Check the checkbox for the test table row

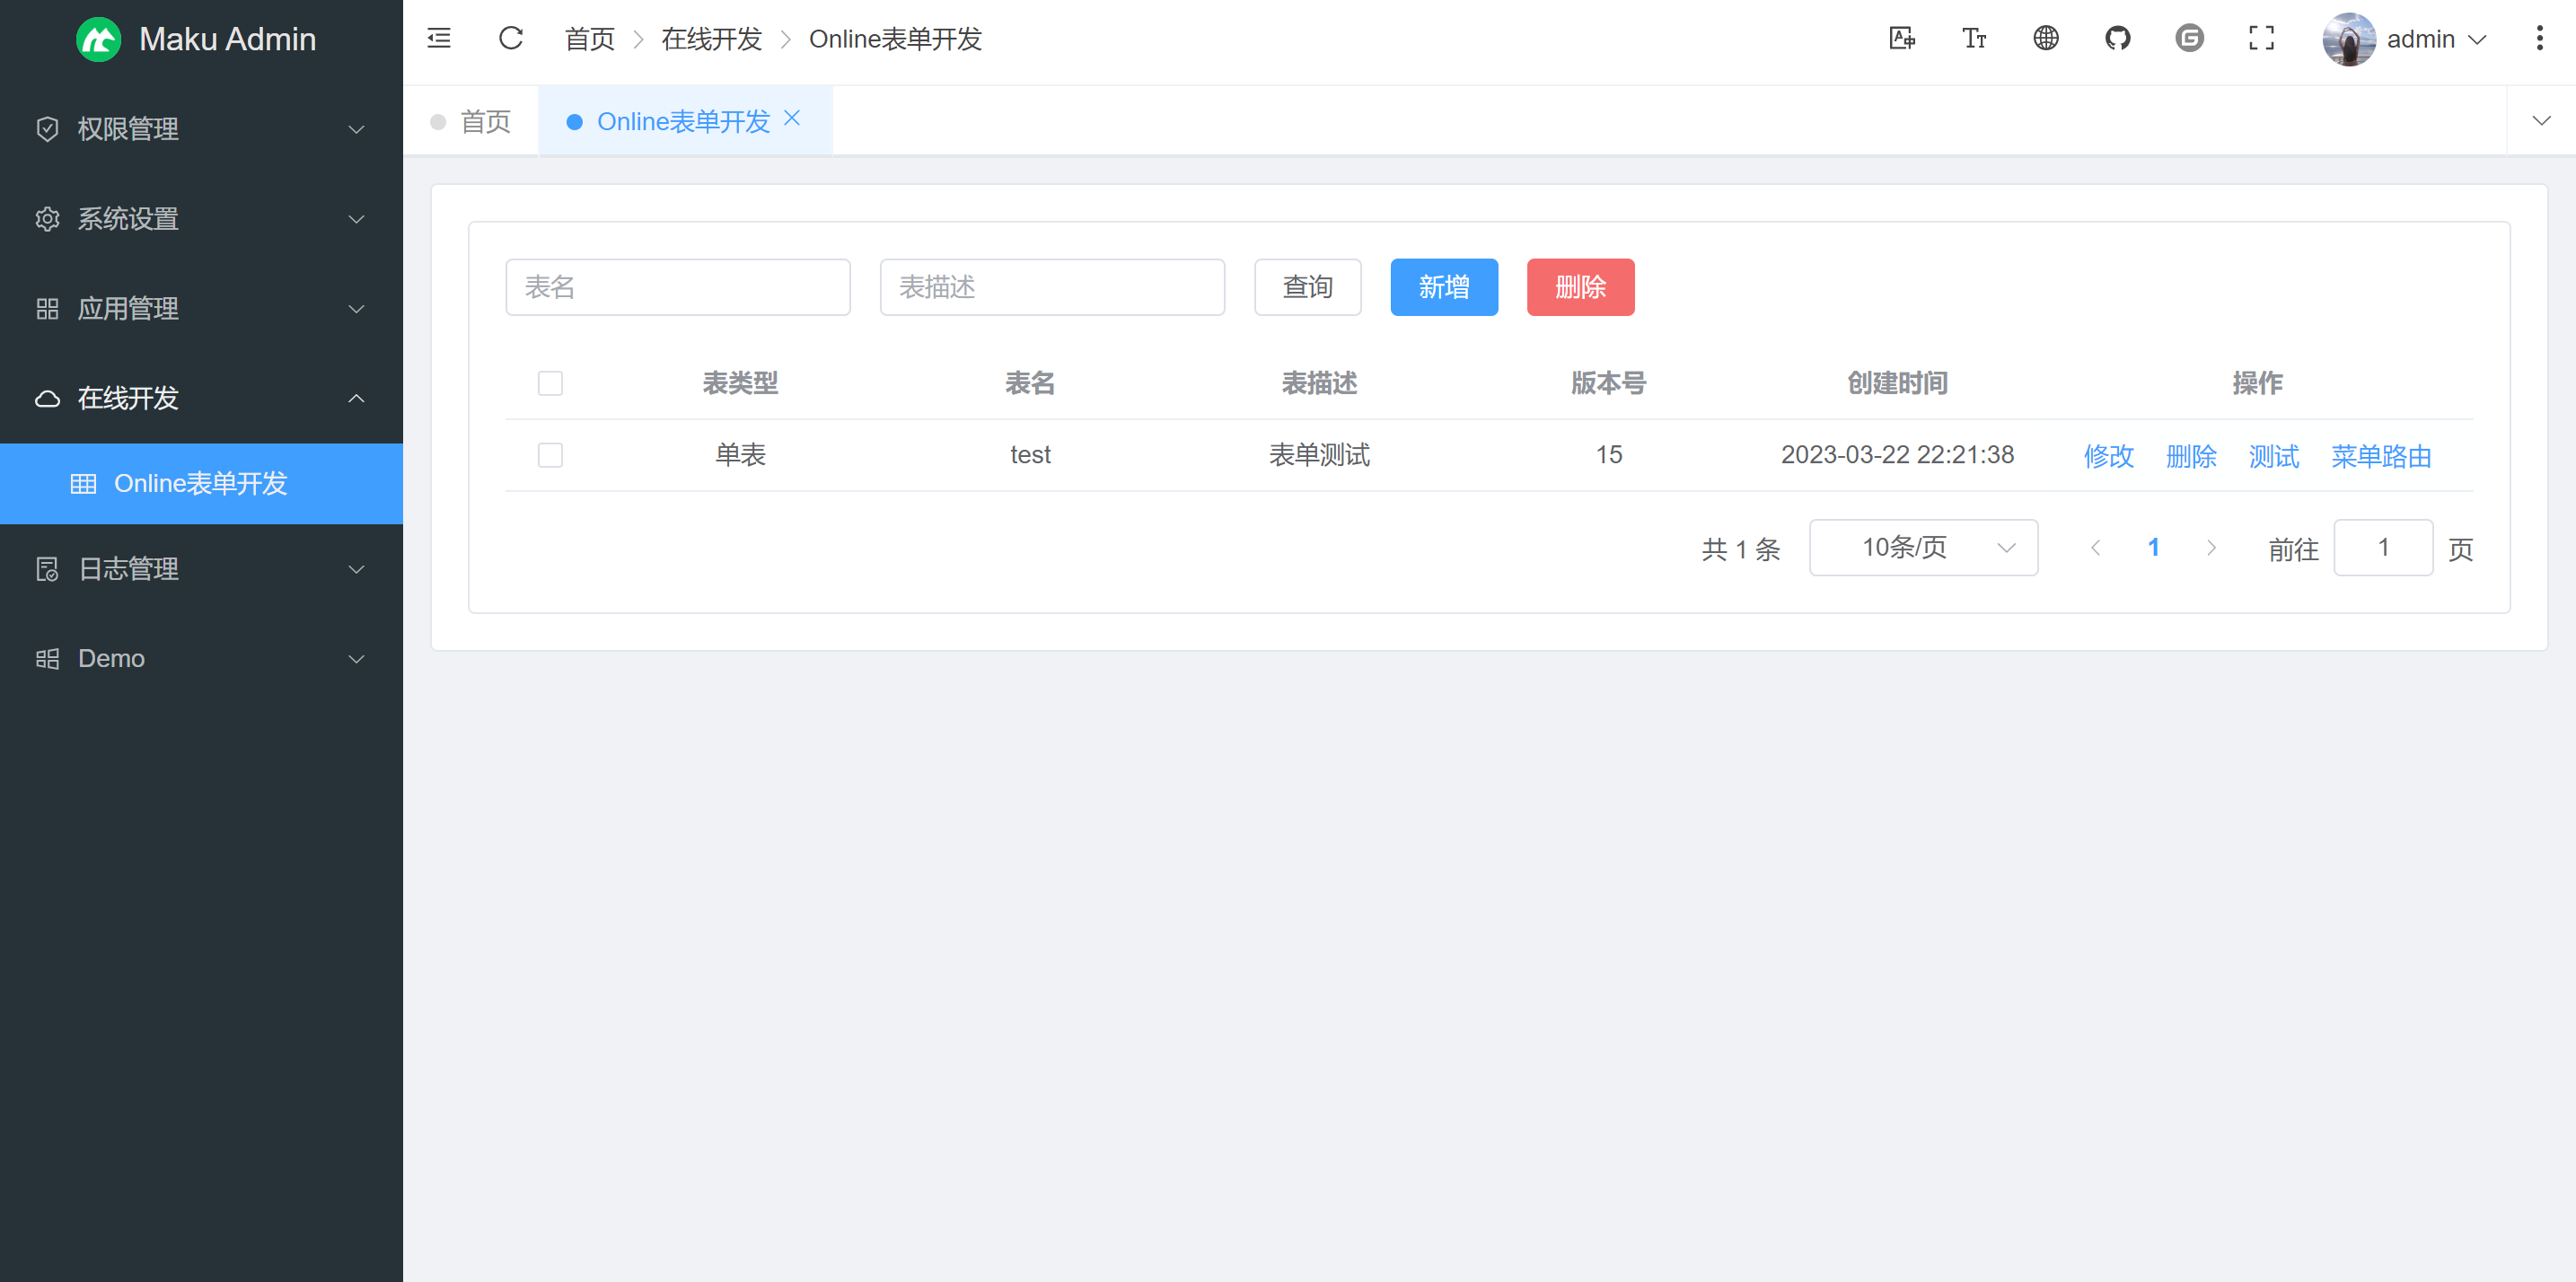pos(550,455)
